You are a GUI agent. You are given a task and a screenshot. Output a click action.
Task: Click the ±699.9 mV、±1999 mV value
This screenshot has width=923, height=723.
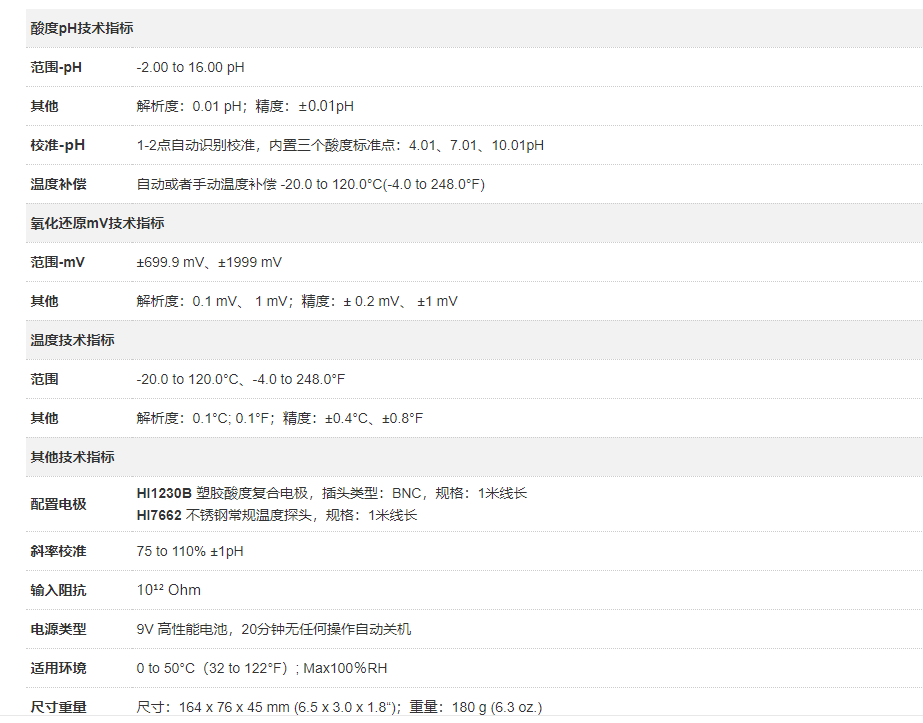click(209, 262)
